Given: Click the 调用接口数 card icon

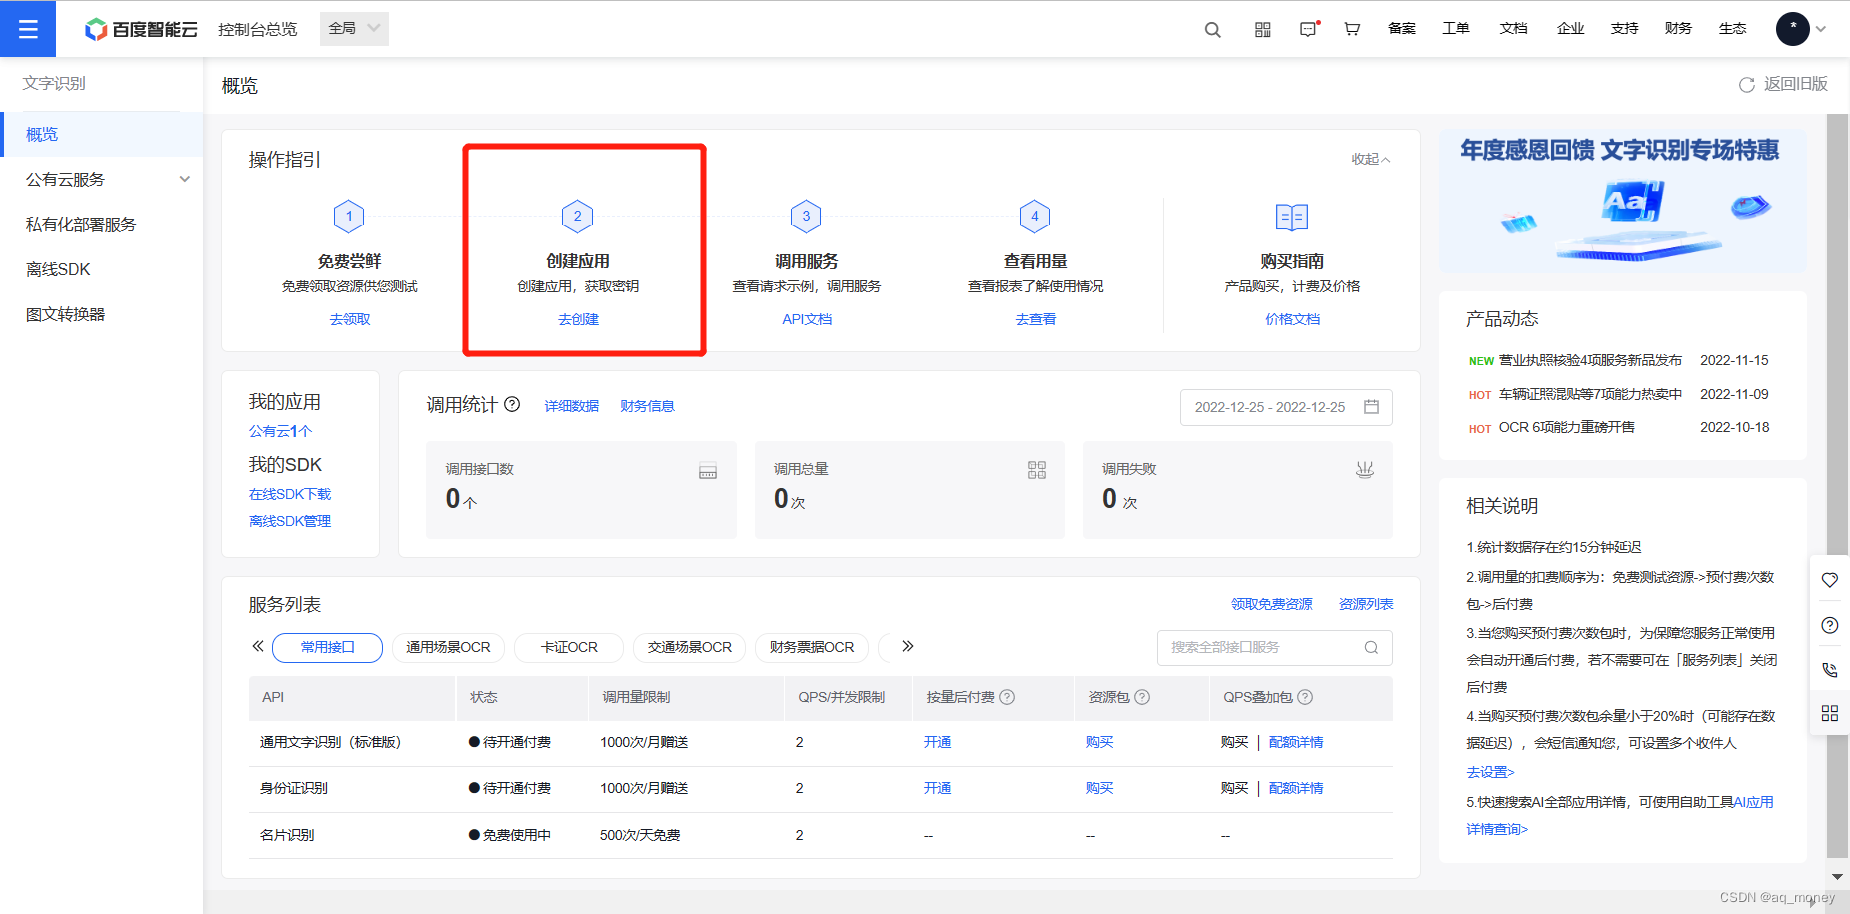Looking at the screenshot, I should click(708, 471).
